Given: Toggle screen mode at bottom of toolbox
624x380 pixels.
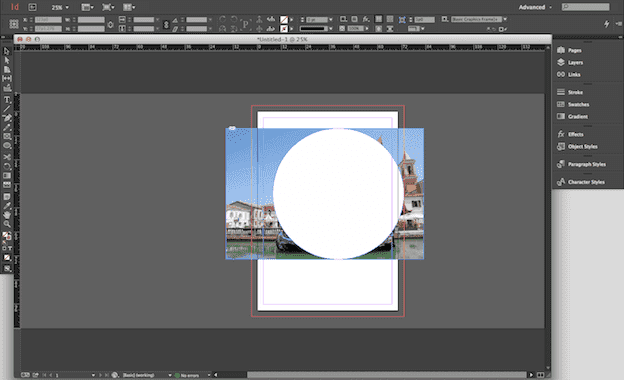Looking at the screenshot, I should pos(7,269).
